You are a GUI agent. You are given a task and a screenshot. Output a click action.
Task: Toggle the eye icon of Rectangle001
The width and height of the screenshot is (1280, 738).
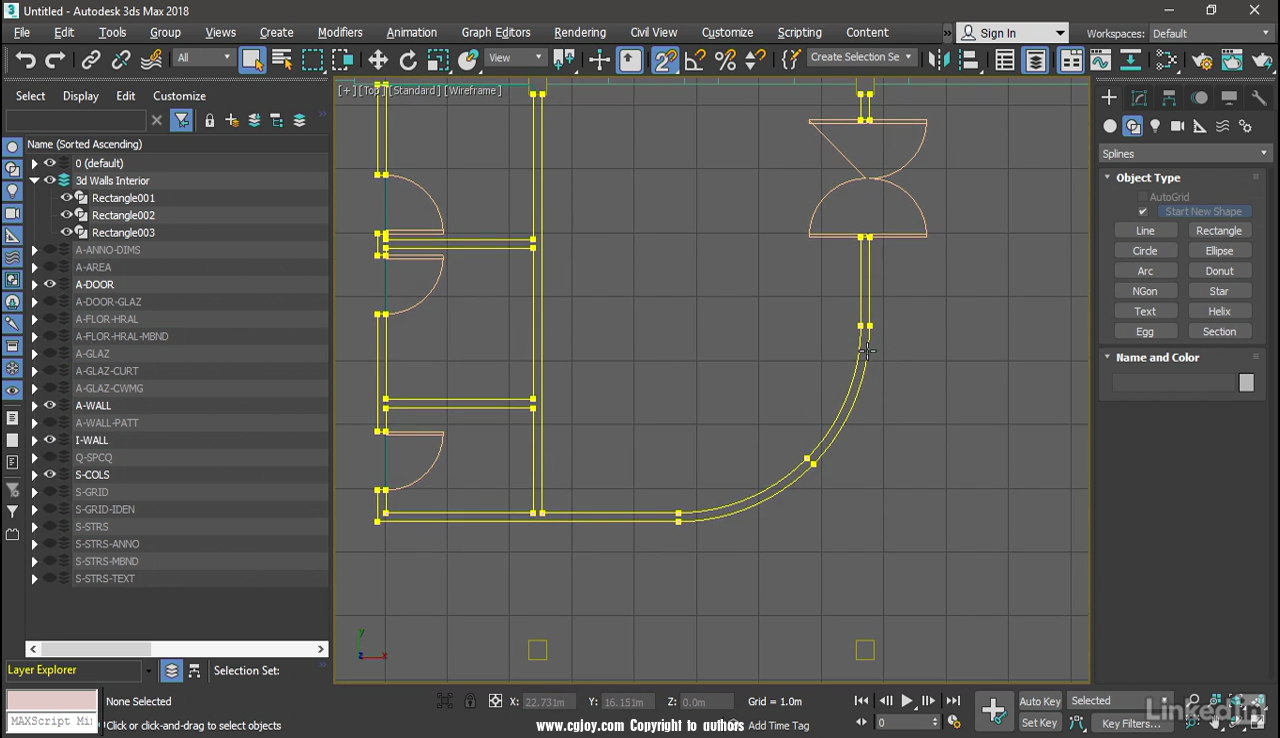click(67, 198)
